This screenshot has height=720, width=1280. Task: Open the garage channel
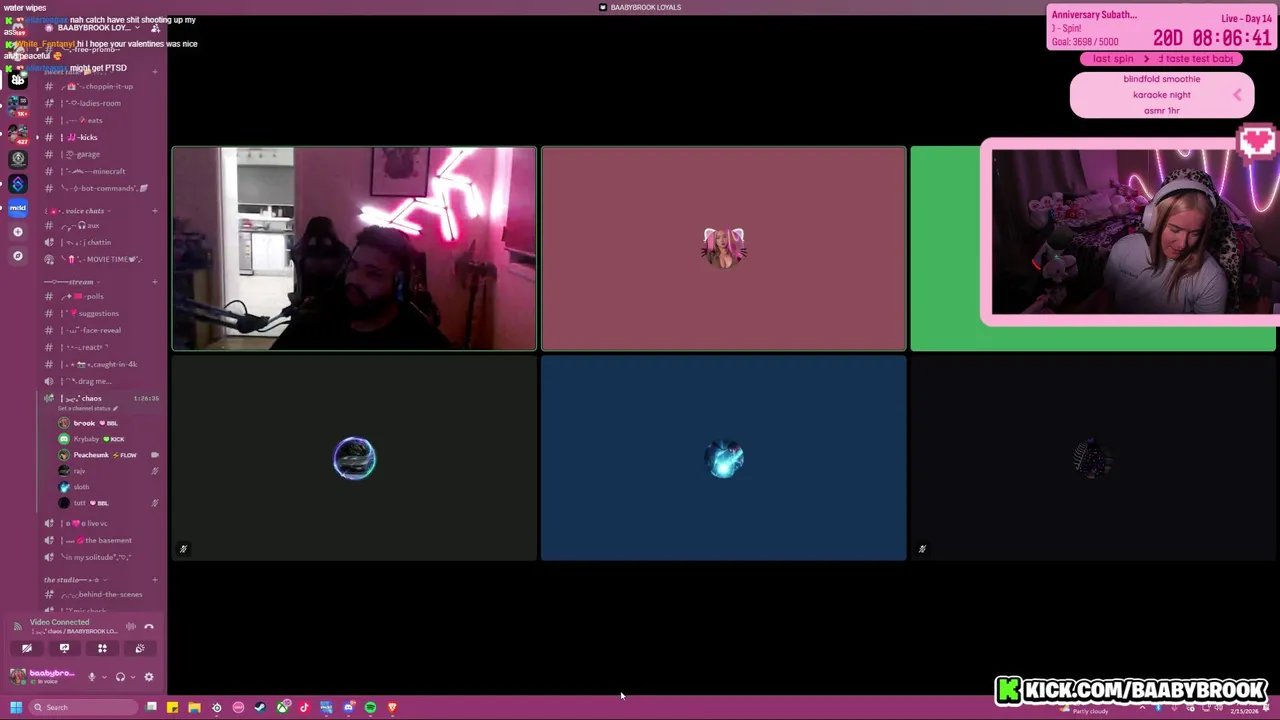click(x=100, y=154)
